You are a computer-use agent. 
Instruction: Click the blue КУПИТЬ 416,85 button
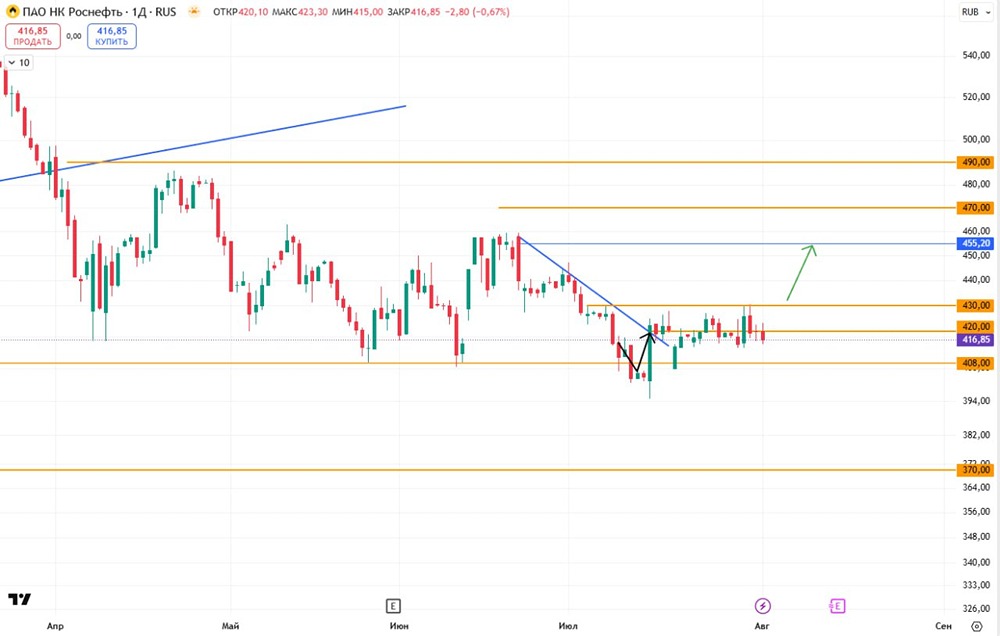point(112,36)
